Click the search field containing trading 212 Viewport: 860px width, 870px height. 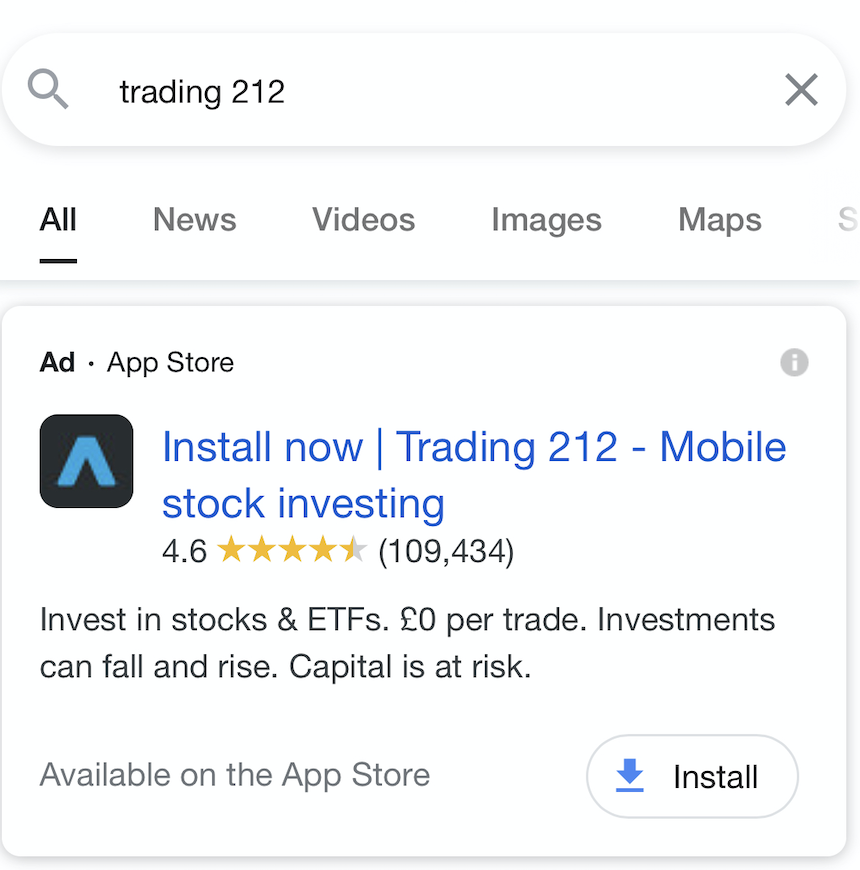pyautogui.click(x=424, y=90)
